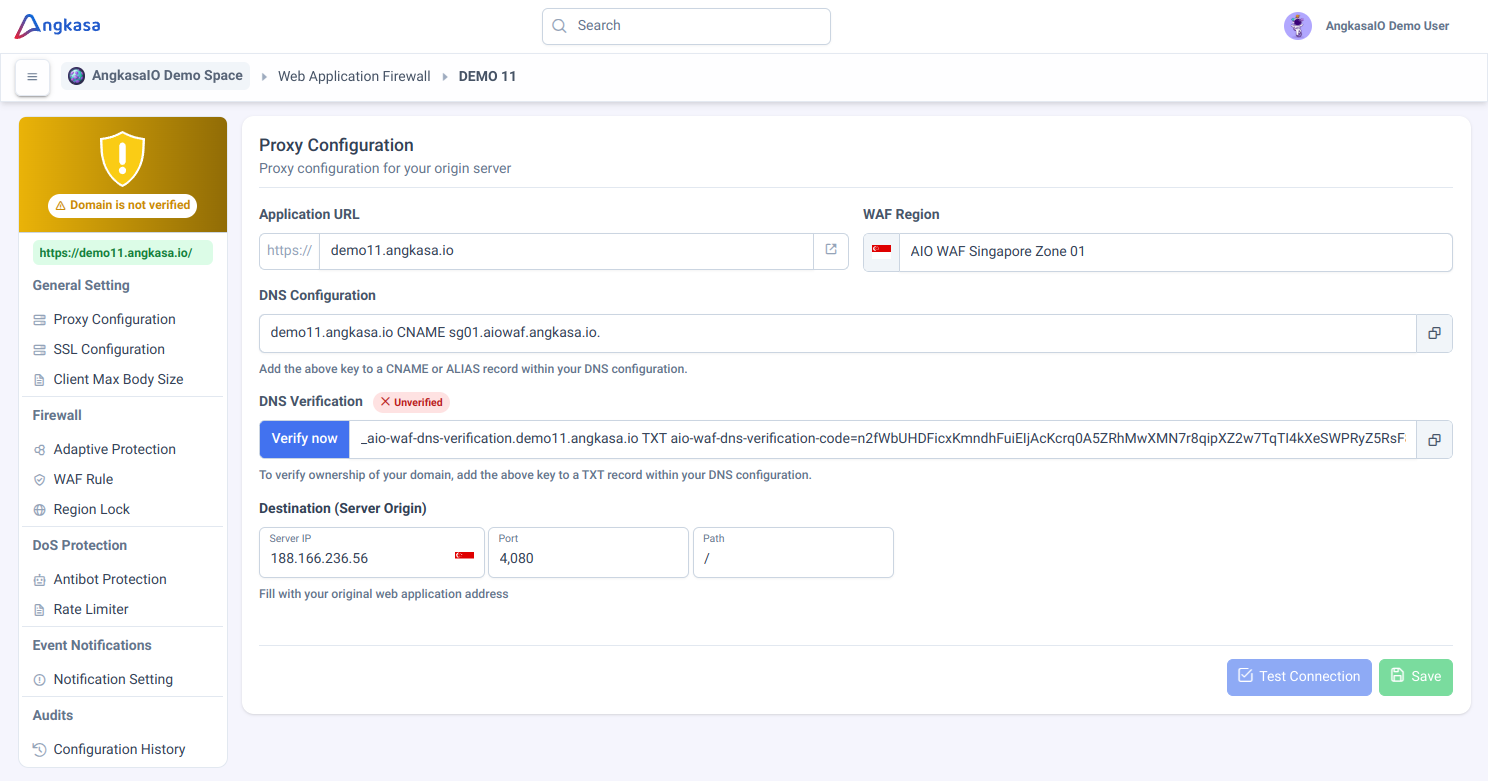The width and height of the screenshot is (1488, 781).
Task: View Configuration History audit
Action: click(121, 750)
